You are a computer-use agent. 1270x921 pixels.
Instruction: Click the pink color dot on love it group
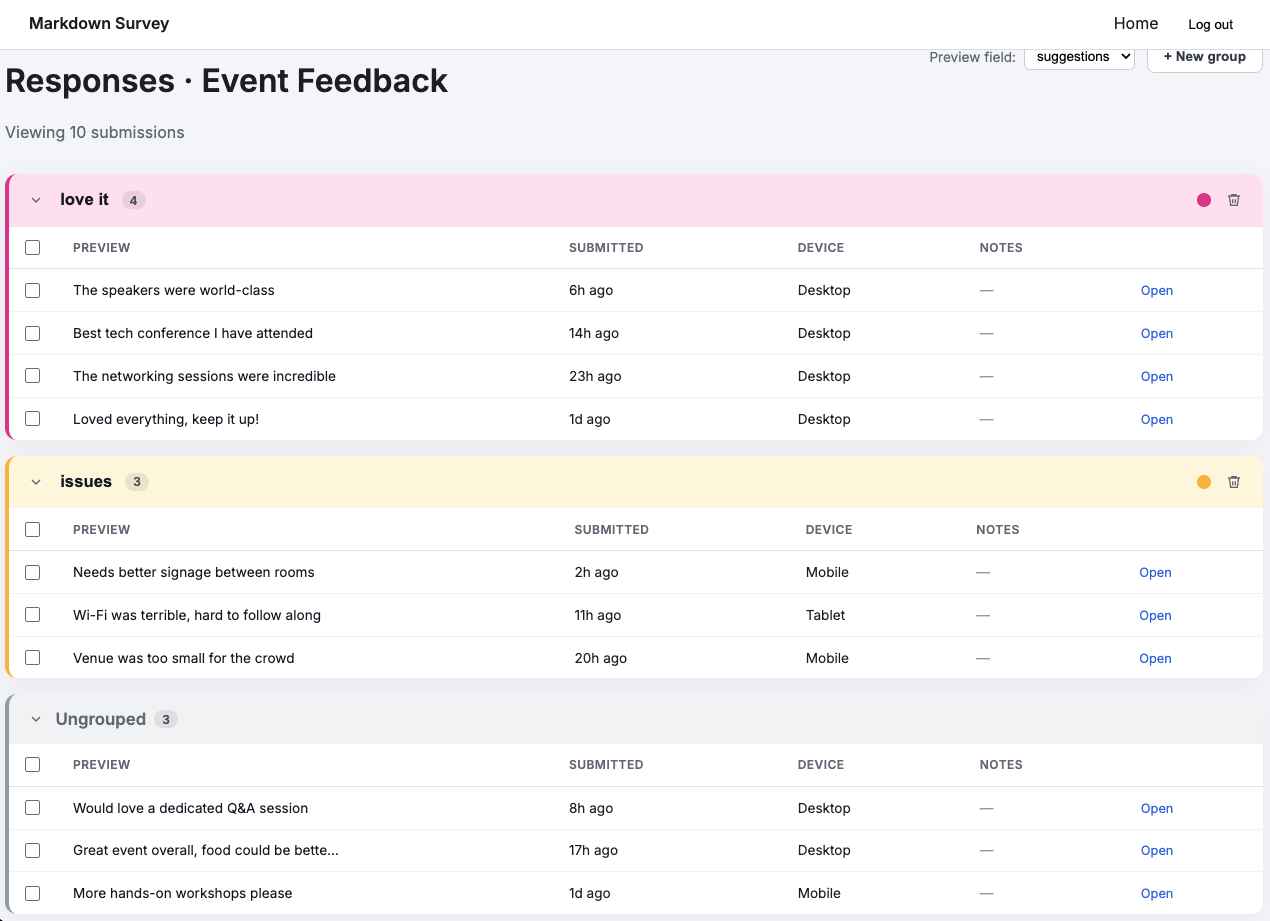click(1203, 199)
